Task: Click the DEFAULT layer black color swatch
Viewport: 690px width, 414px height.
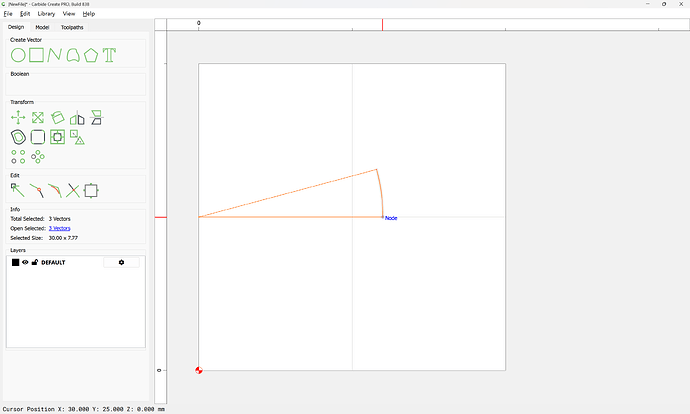Action: (x=15, y=262)
